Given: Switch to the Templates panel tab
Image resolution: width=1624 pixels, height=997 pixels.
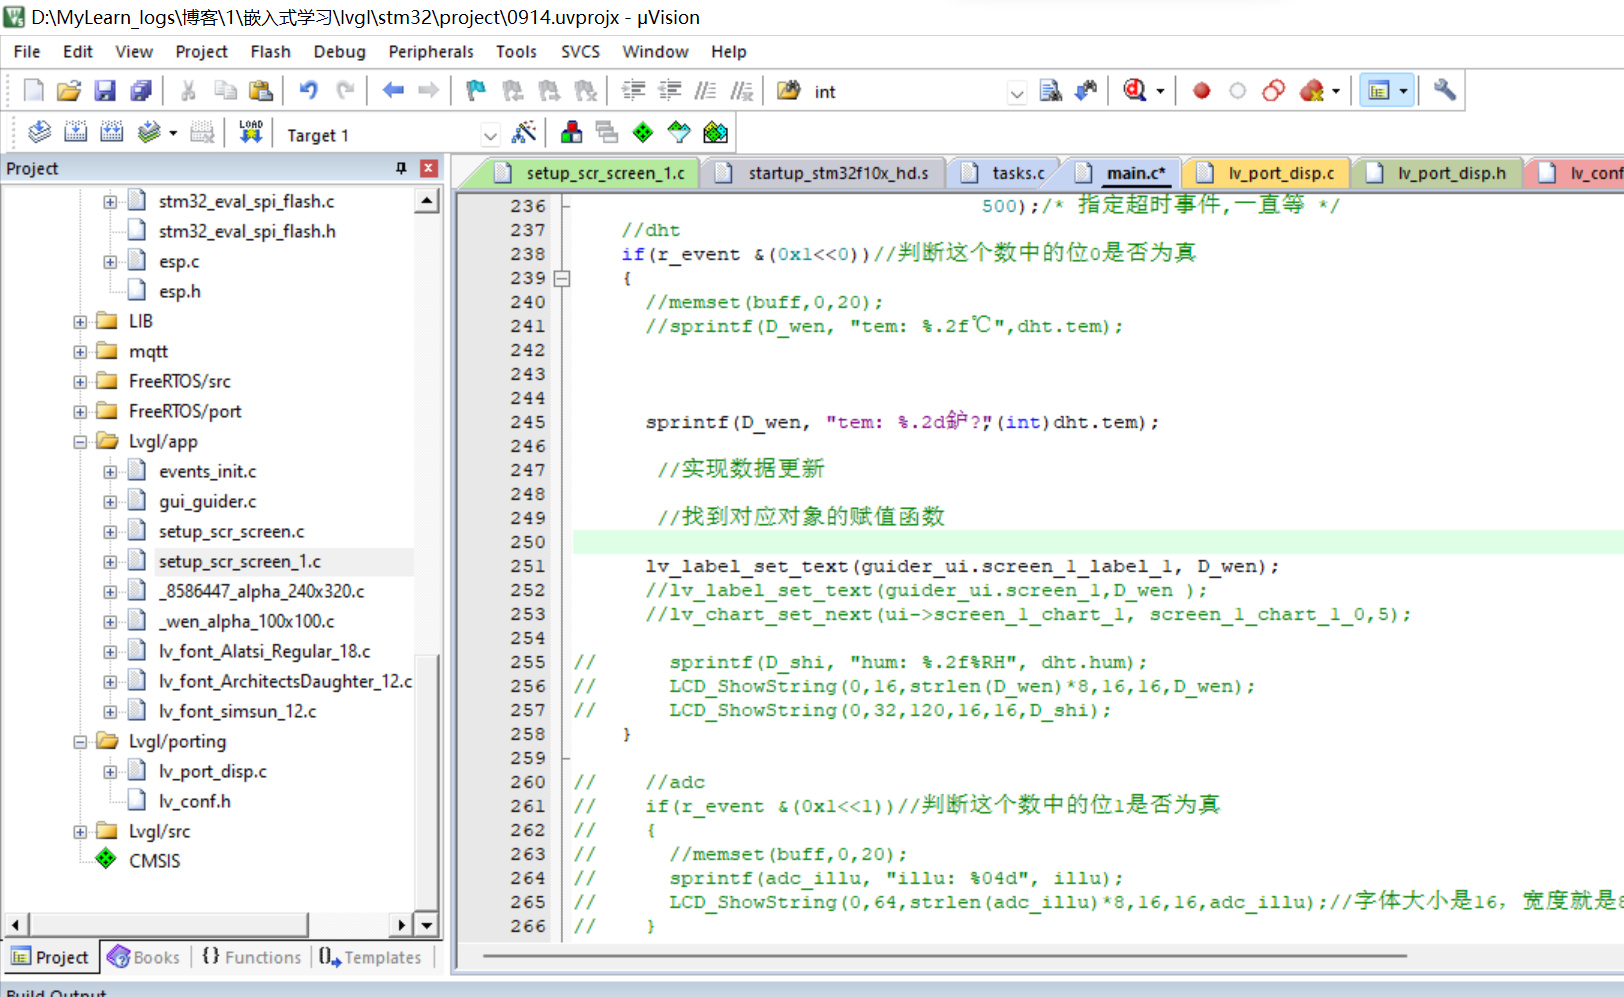Looking at the screenshot, I should pyautogui.click(x=371, y=957).
